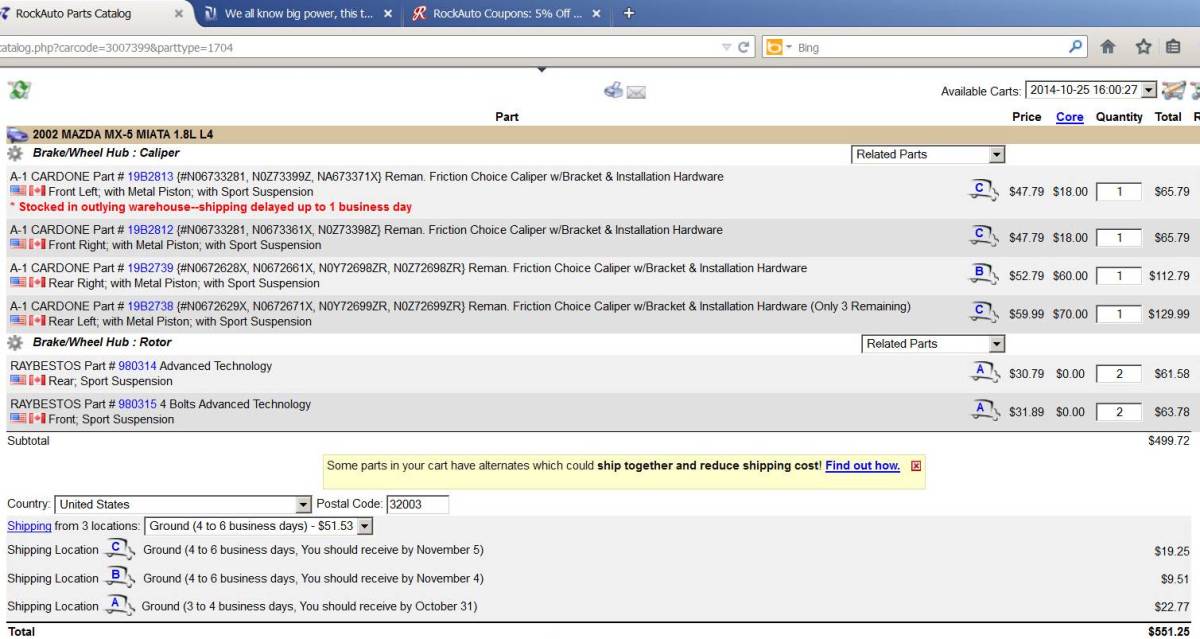Click truck icon C beside Shipping Location
This screenshot has width=1200, height=639.
tap(119, 549)
